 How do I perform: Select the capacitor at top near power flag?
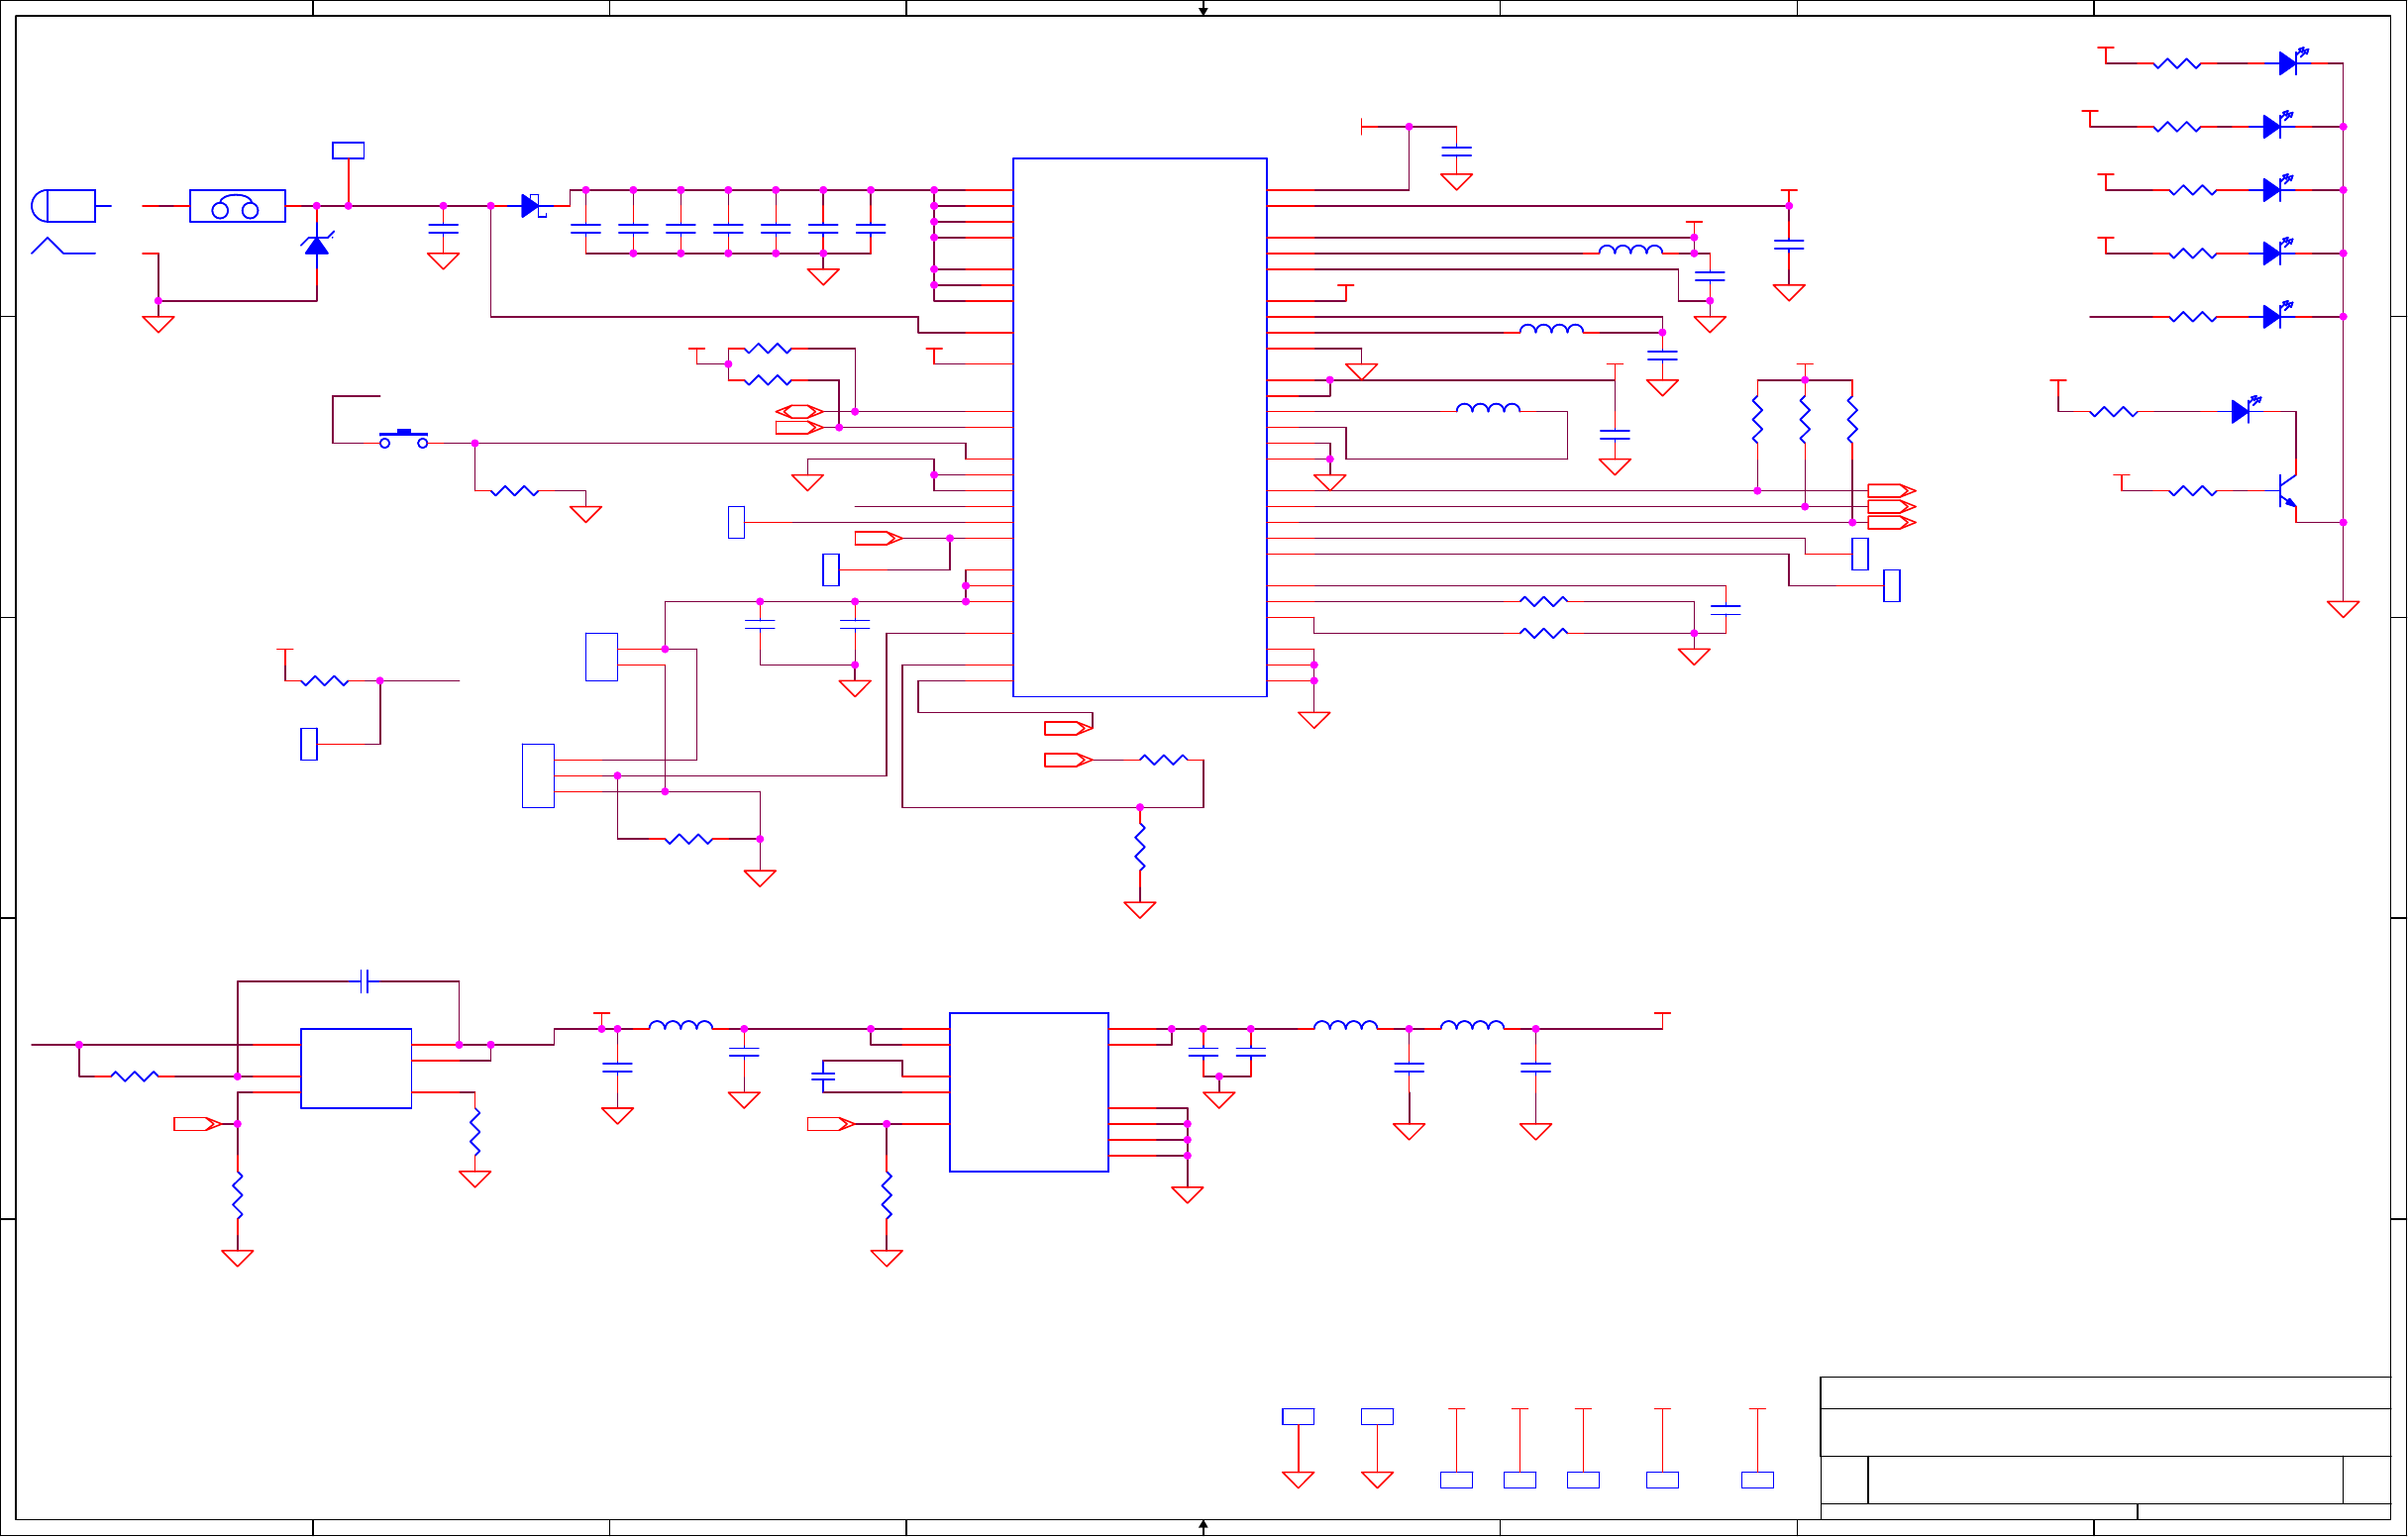pos(1457,151)
